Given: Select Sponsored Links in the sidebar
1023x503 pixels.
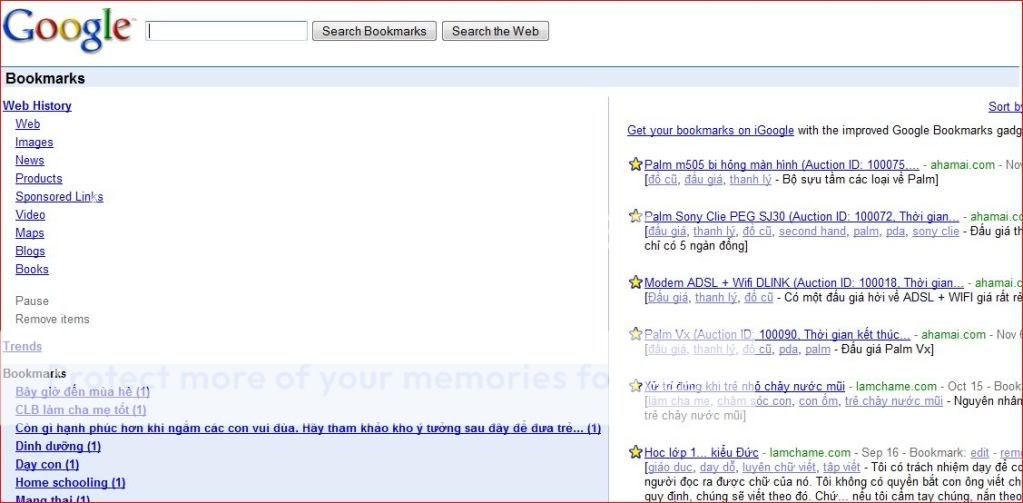Looking at the screenshot, I should (x=59, y=197).
